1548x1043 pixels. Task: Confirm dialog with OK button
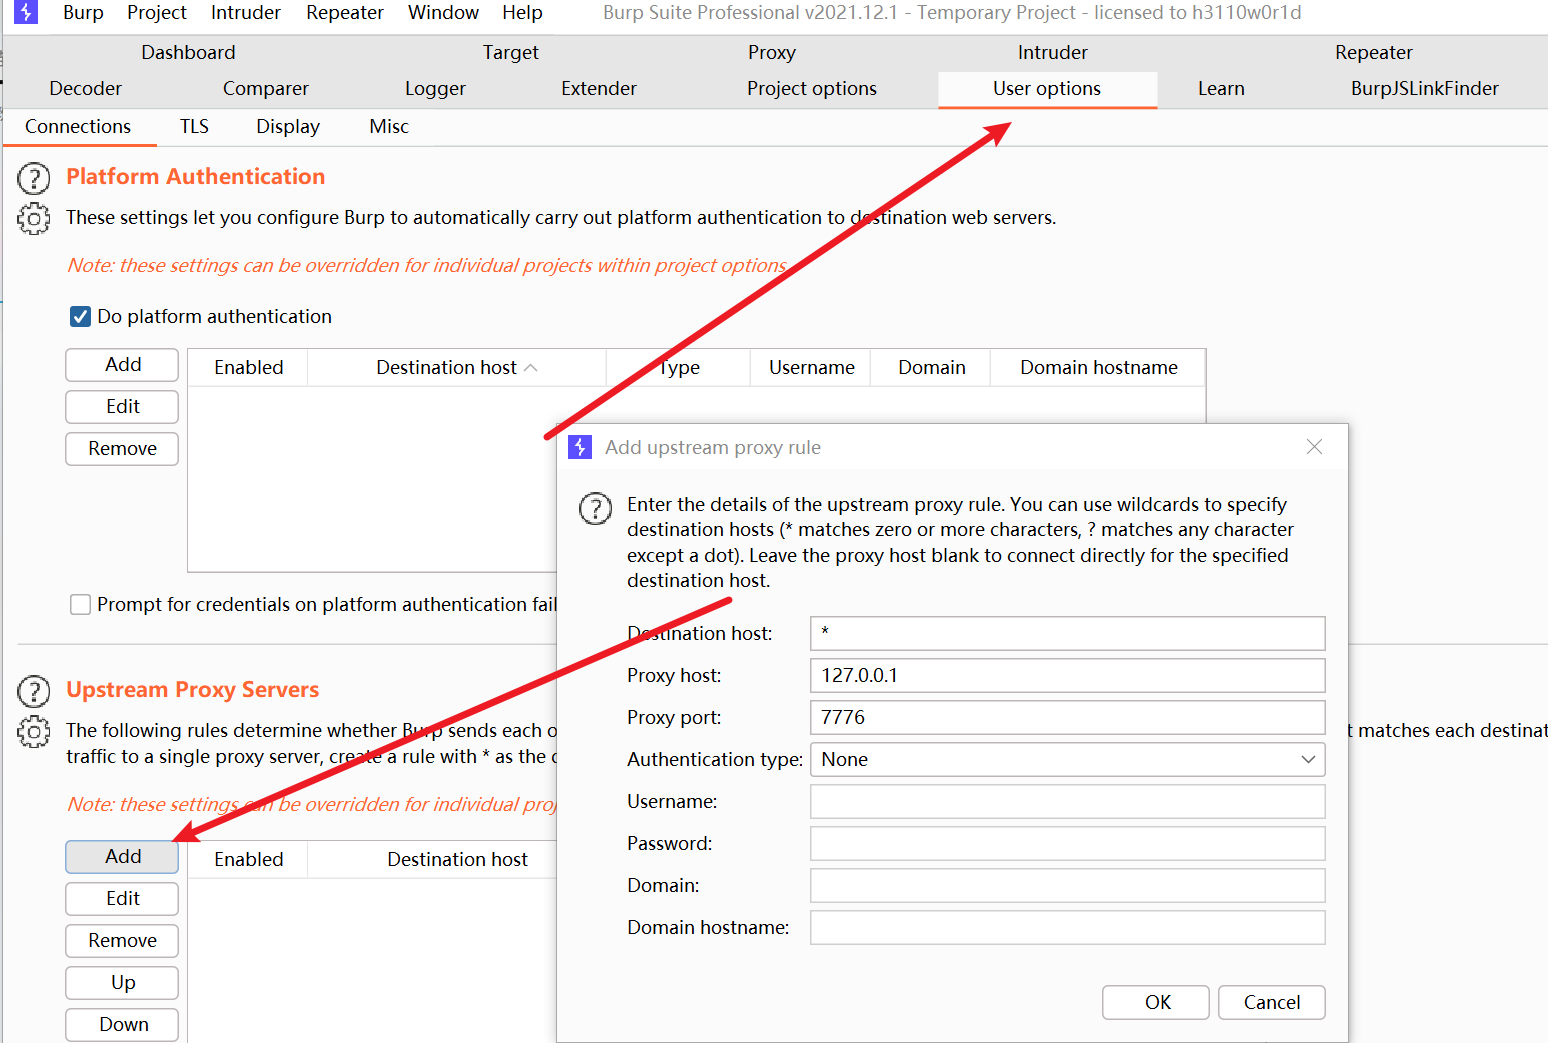(1156, 1003)
